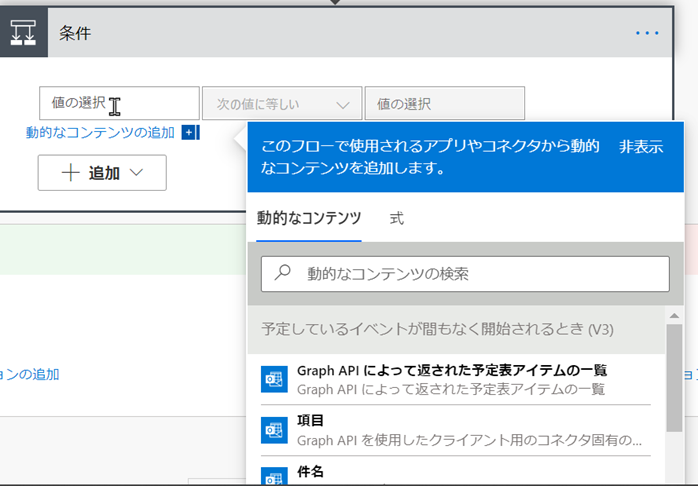Switch to the 動的なコンテンツ tab
Screen dimensions: 698x486
[308, 219]
